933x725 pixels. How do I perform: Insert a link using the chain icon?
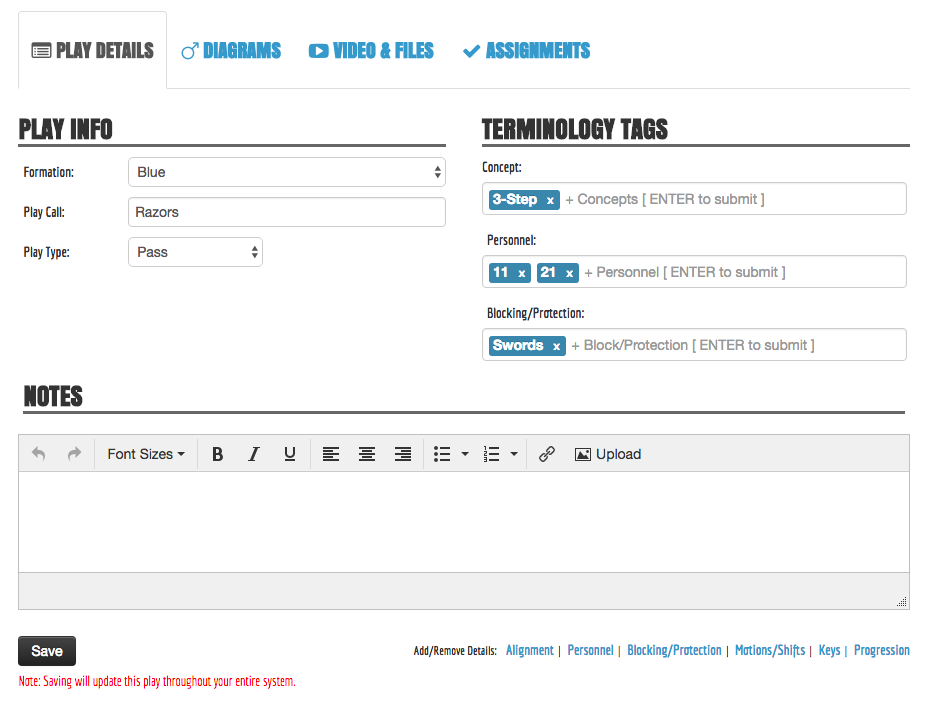point(546,454)
